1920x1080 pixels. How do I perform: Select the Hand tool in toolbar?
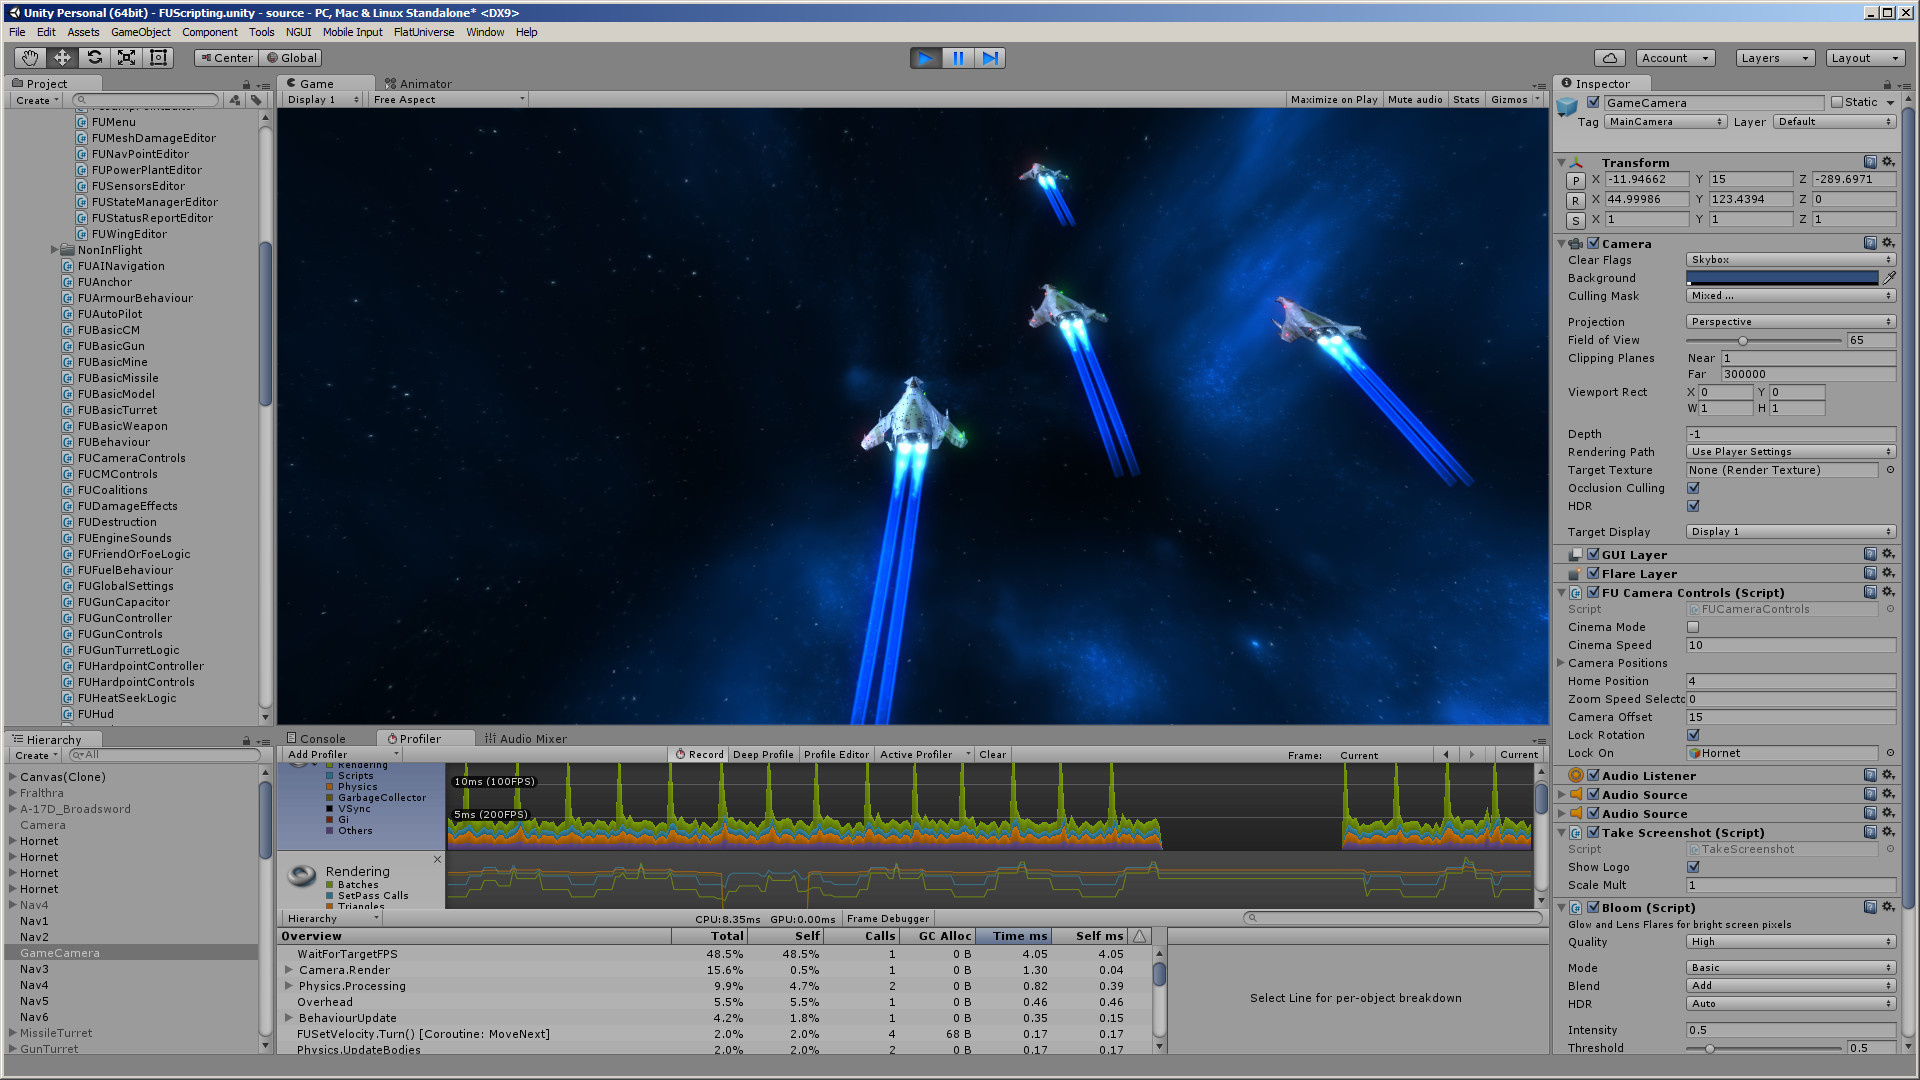point(30,58)
